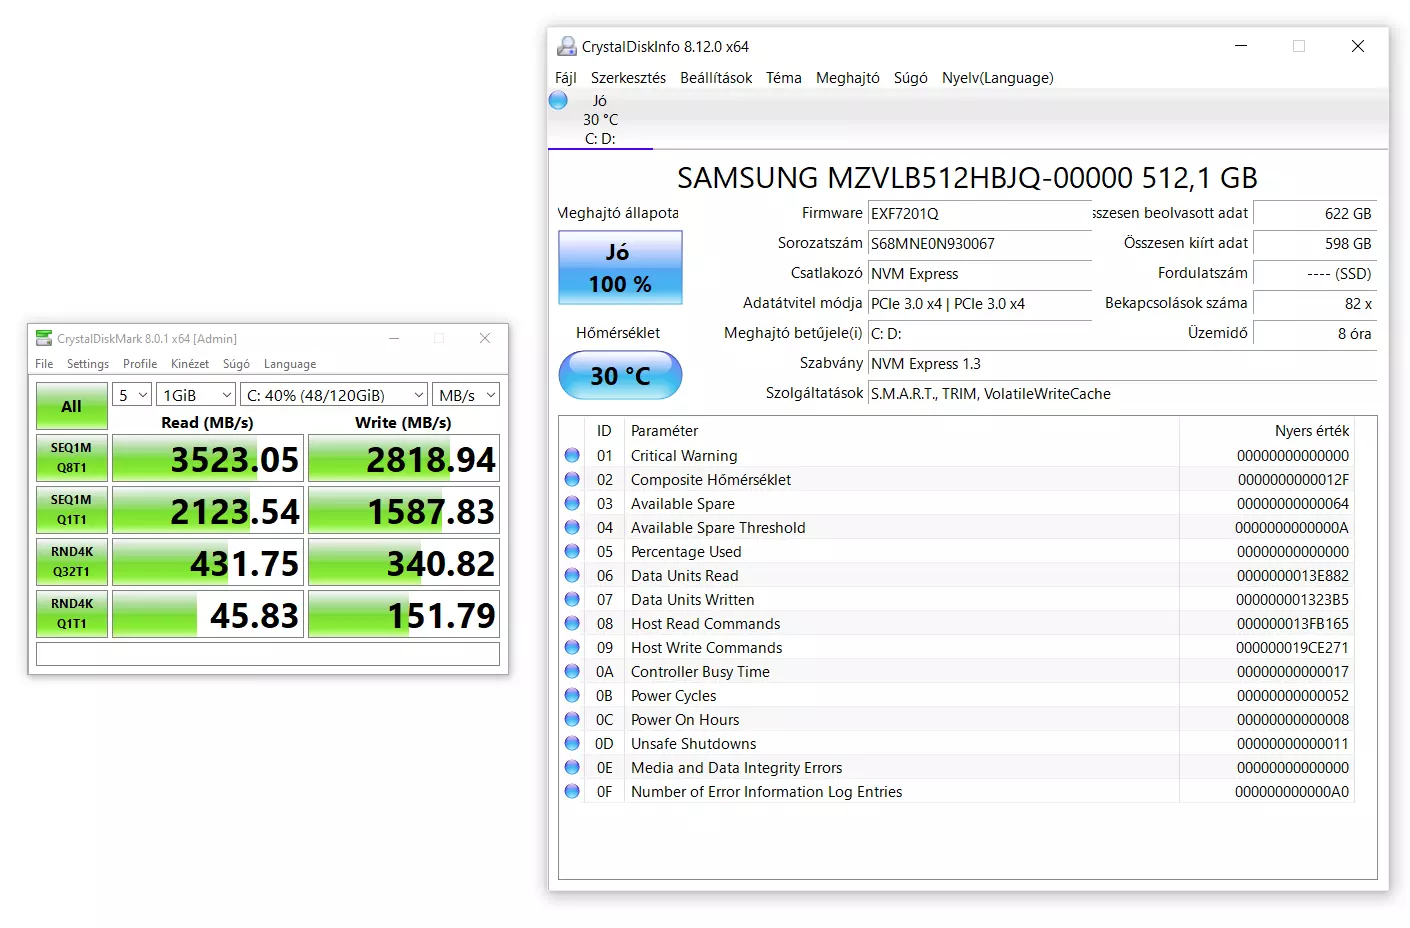The image size is (1410, 928).
Task: Click the ID column header
Action: click(x=604, y=431)
